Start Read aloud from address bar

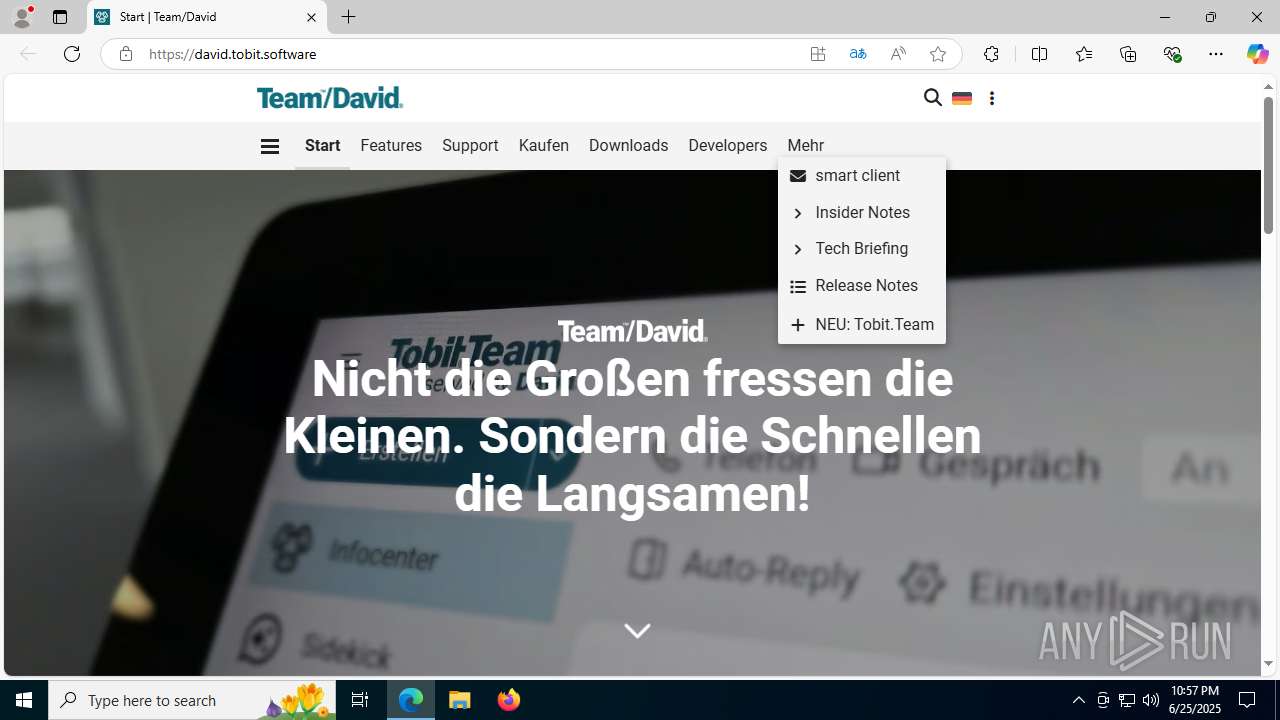point(898,54)
